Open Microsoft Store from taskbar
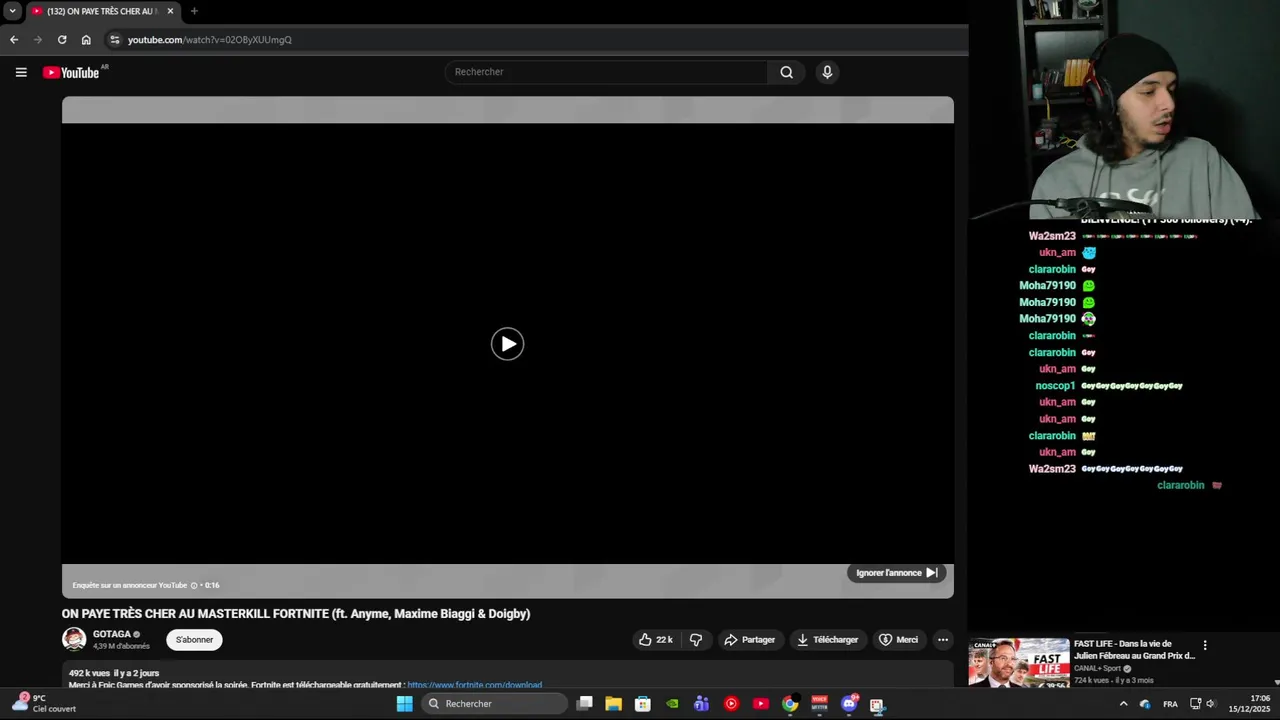The image size is (1280, 720). click(x=643, y=704)
